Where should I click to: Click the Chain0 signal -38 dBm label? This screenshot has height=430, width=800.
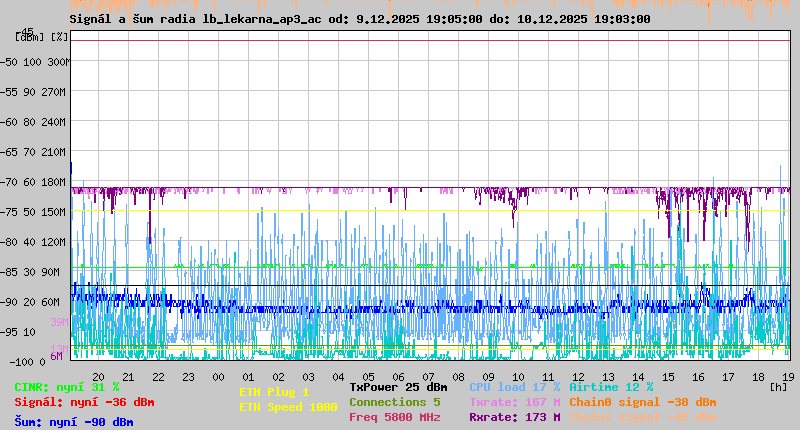coord(642,402)
